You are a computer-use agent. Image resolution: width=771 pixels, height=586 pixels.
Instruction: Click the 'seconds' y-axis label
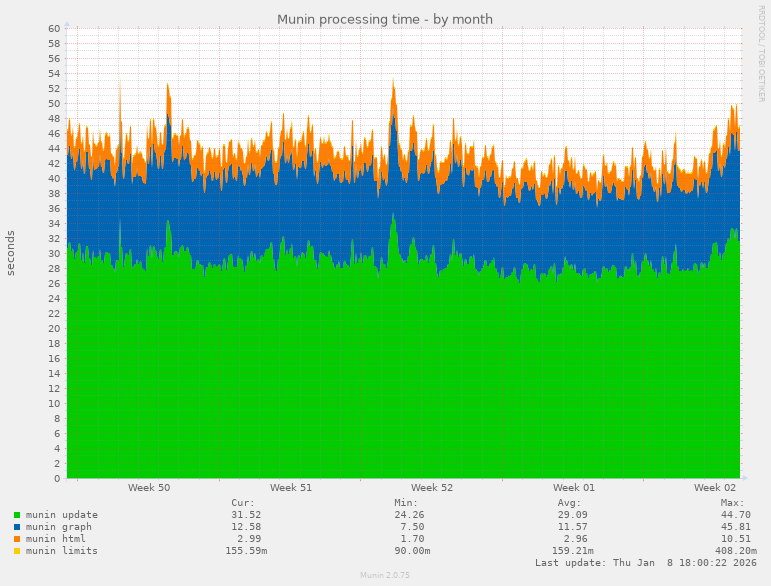click(10, 253)
